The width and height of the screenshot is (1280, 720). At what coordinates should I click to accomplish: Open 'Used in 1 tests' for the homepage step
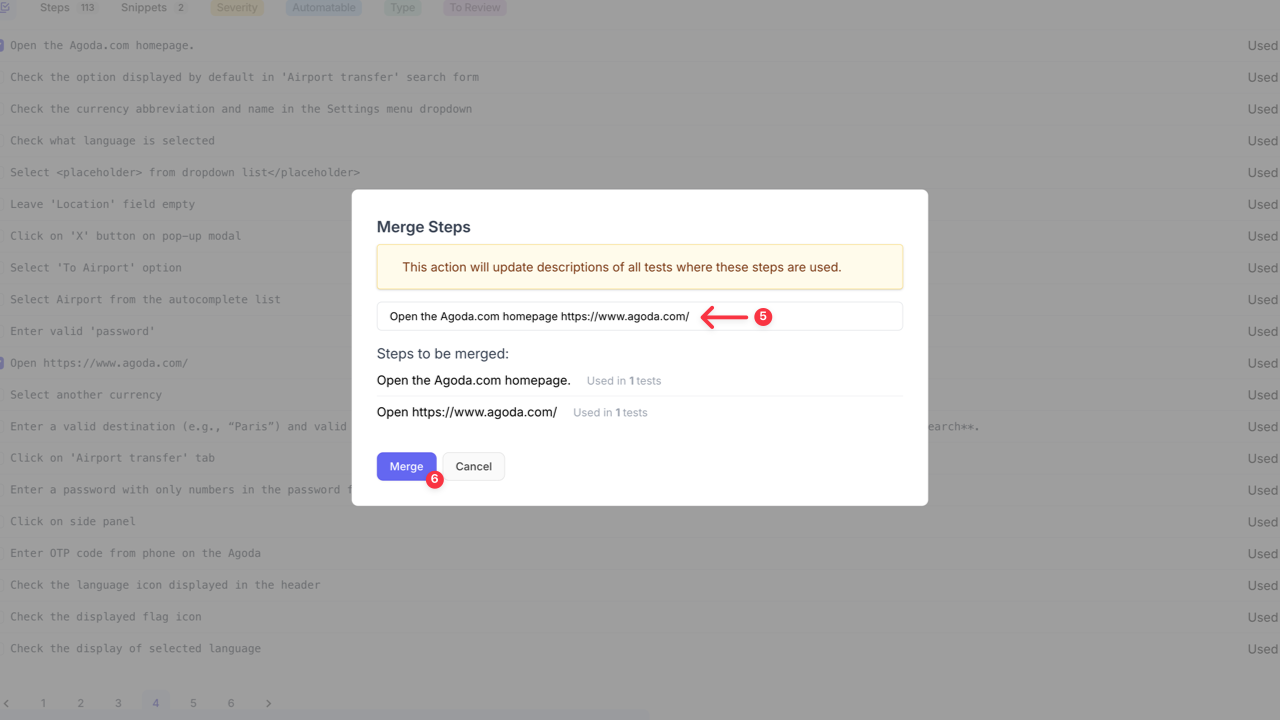pos(623,380)
